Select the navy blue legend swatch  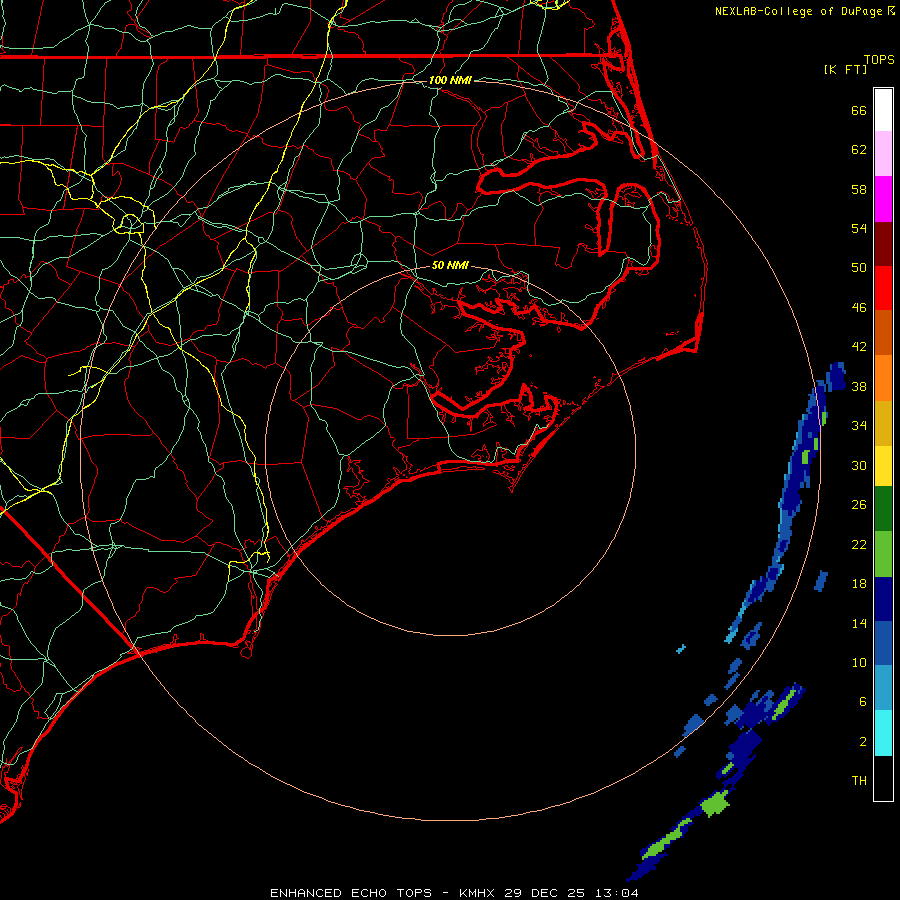point(883,599)
